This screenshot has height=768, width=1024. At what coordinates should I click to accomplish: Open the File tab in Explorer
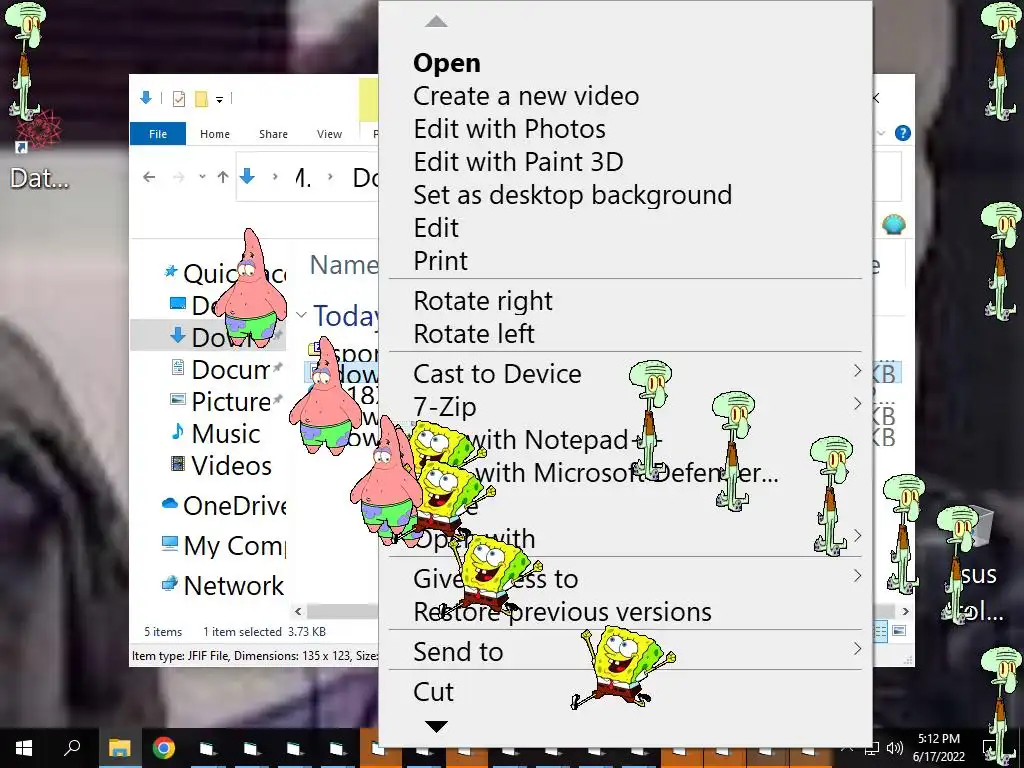[158, 134]
